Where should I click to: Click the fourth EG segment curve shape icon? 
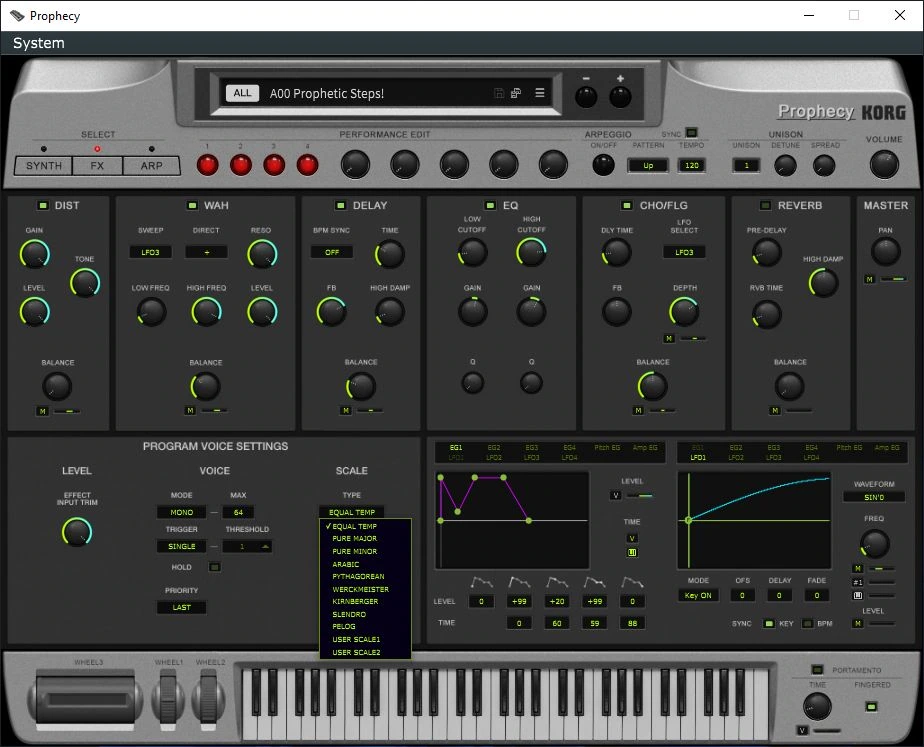click(595, 583)
